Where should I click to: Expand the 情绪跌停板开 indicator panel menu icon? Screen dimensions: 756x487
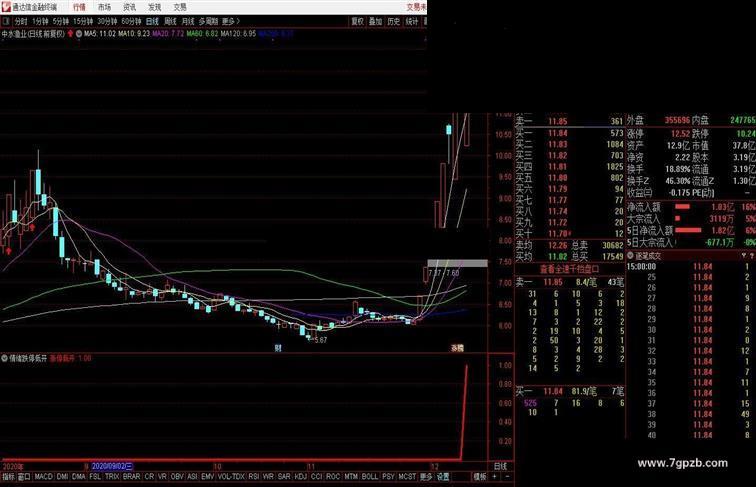[4, 358]
